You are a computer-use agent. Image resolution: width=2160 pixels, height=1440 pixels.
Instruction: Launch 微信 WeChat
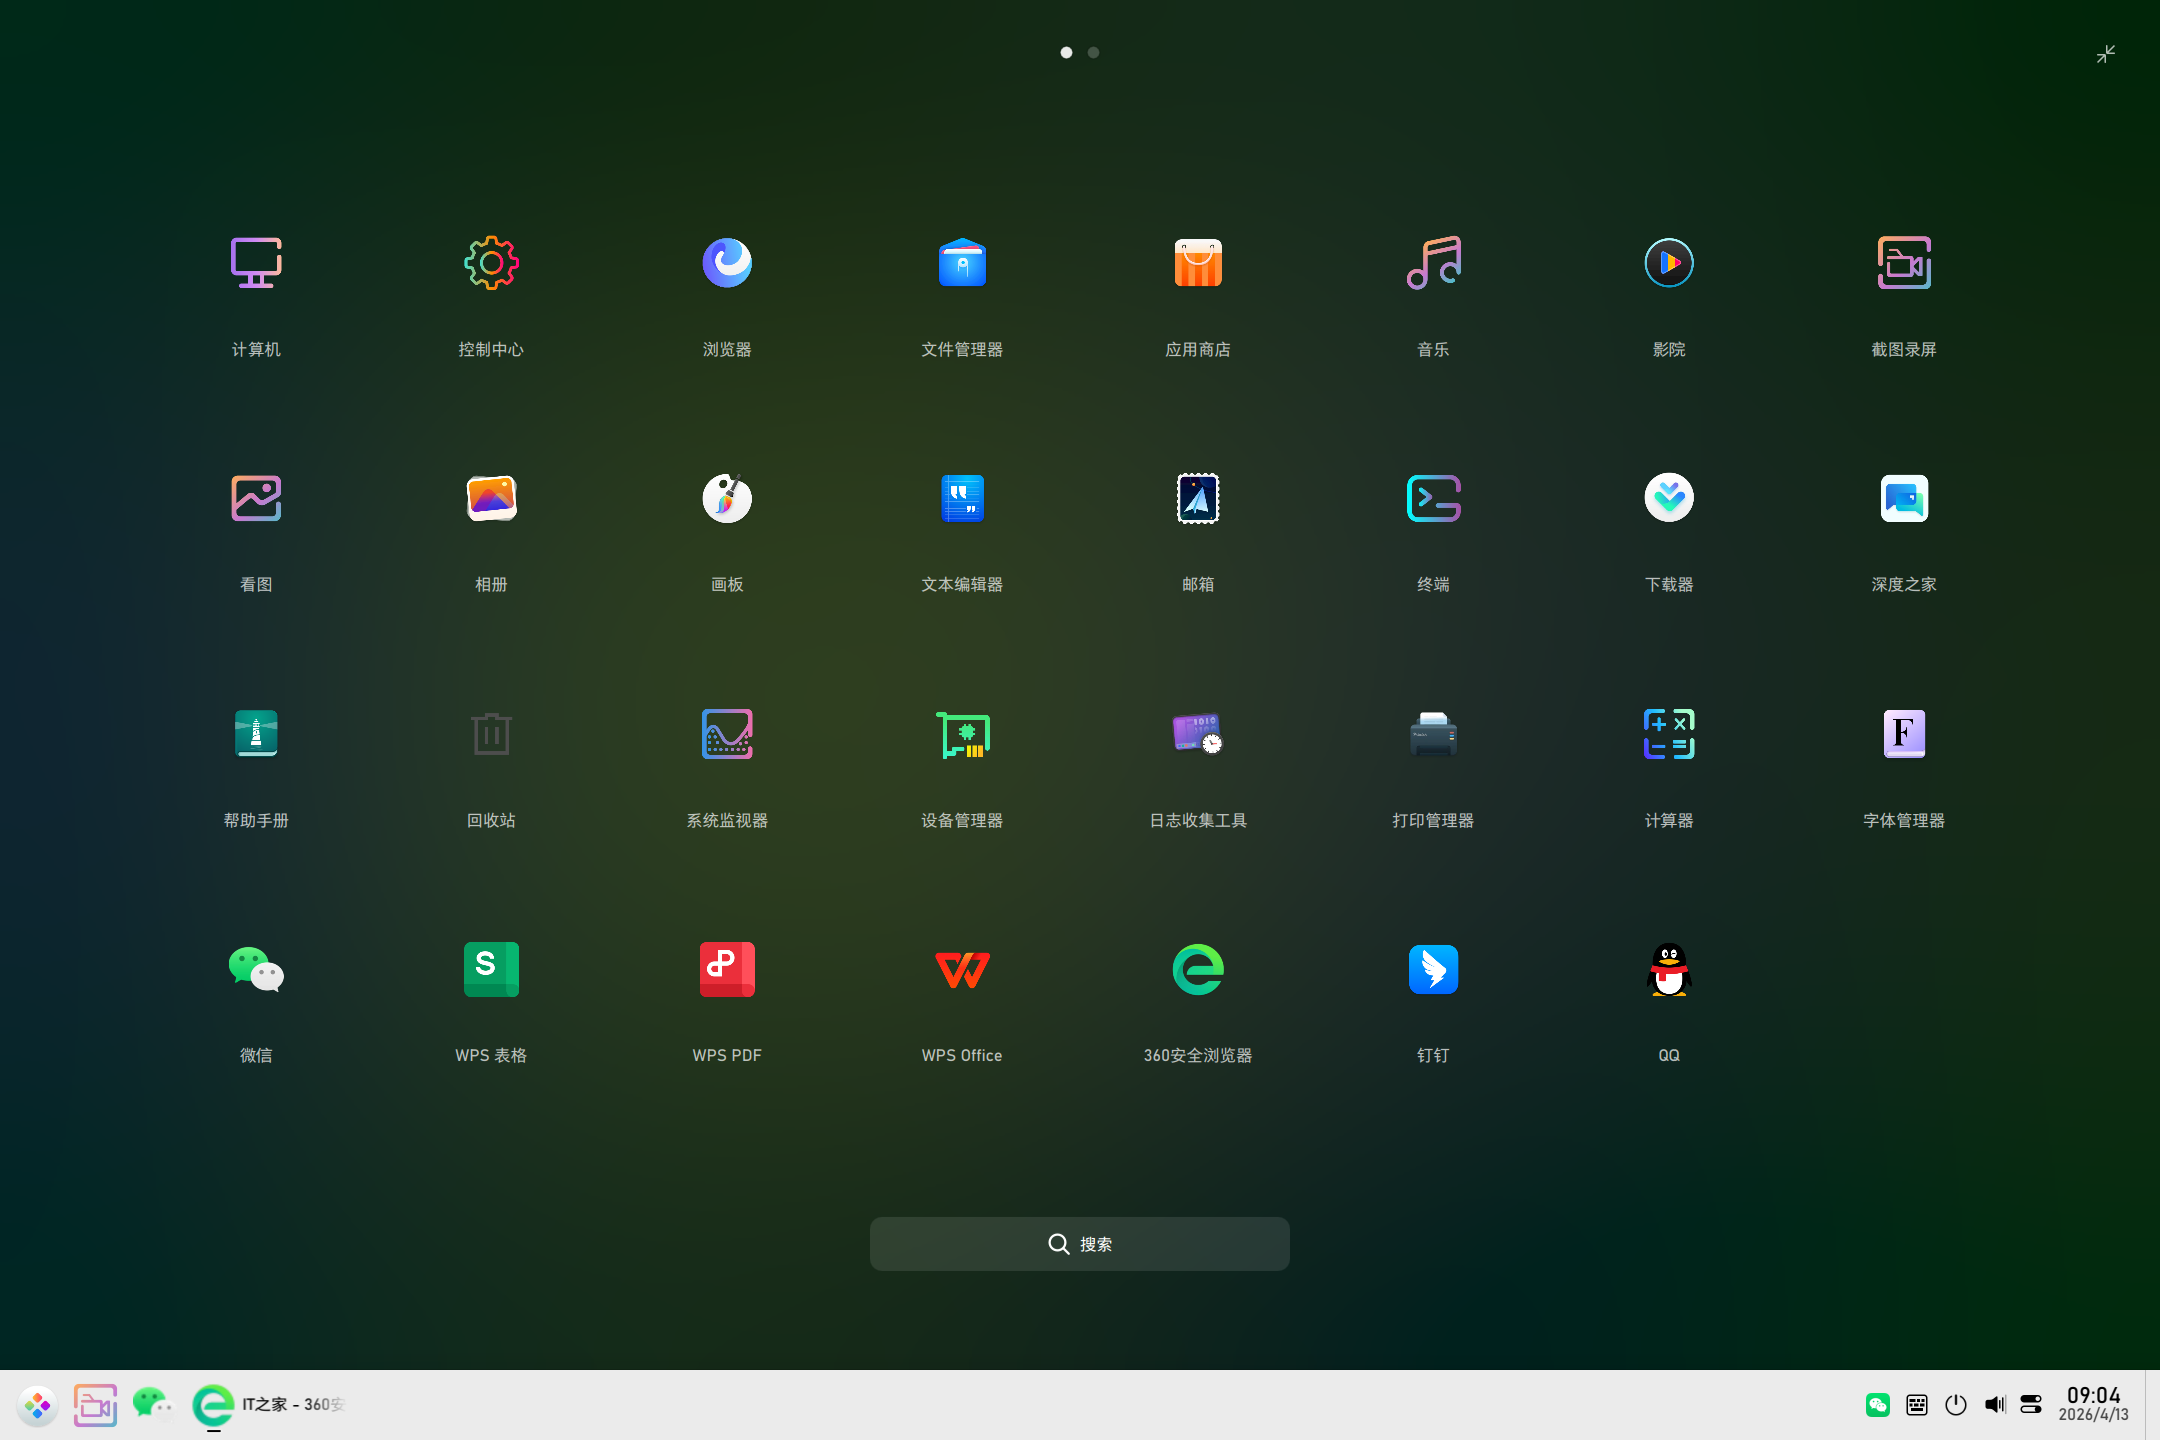coord(256,969)
